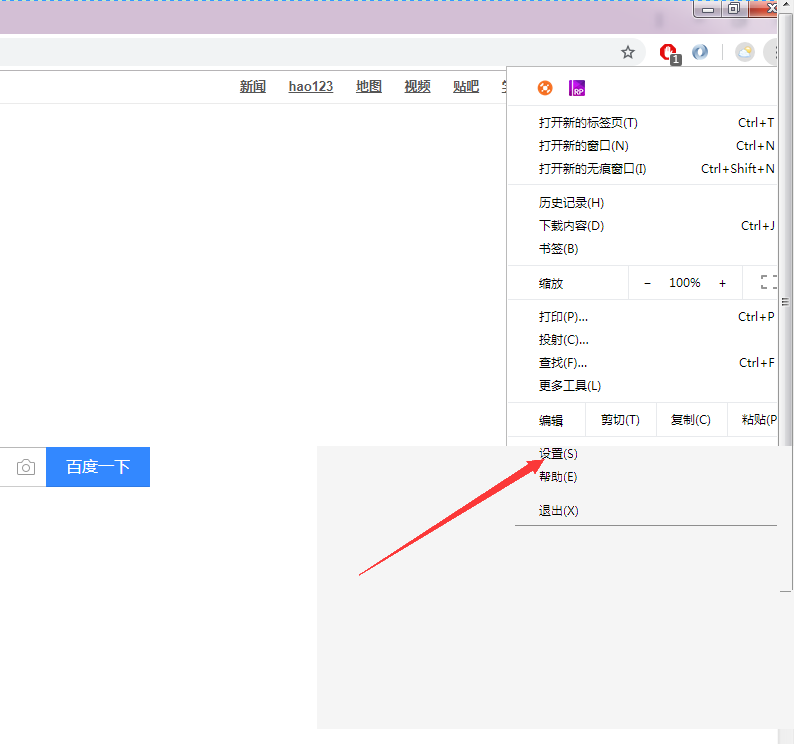This screenshot has width=794, height=744.
Task: Open the blue round extension icon
Action: [700, 52]
